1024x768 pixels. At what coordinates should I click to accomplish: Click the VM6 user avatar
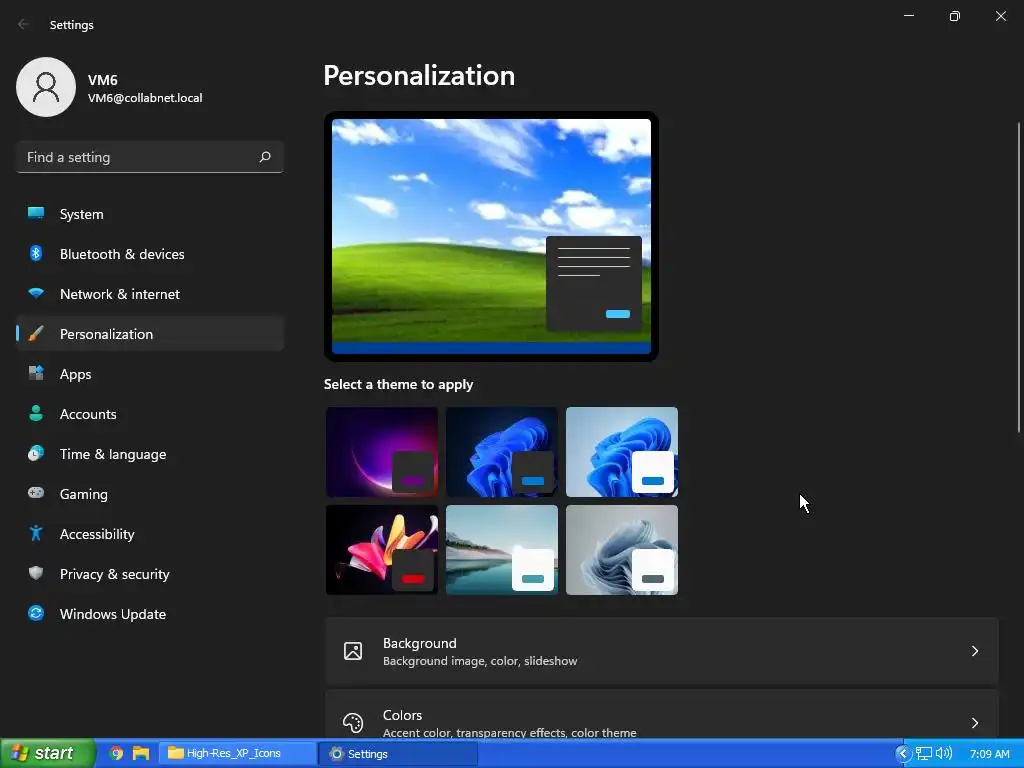click(46, 87)
